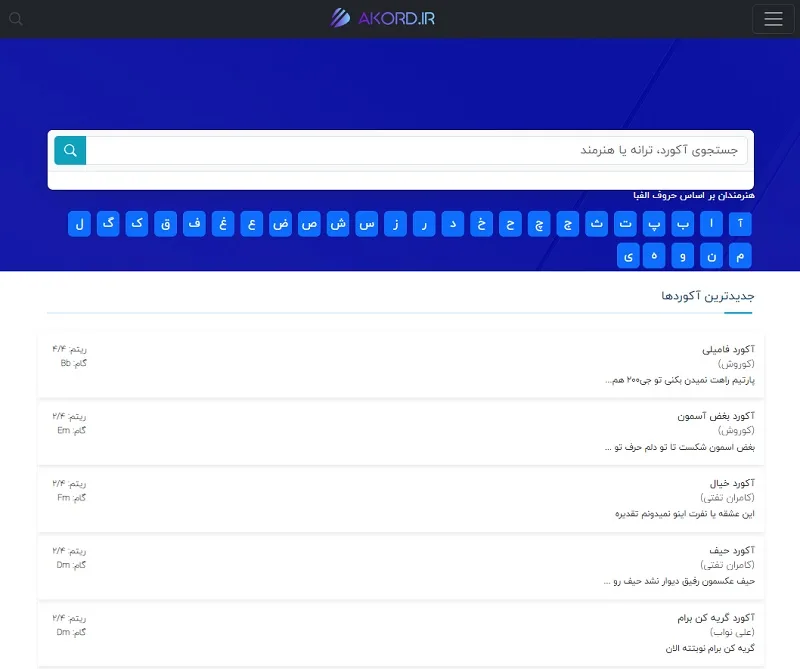Click the 'گام: Fm' key label
This screenshot has height=669, width=800.
pos(71,498)
